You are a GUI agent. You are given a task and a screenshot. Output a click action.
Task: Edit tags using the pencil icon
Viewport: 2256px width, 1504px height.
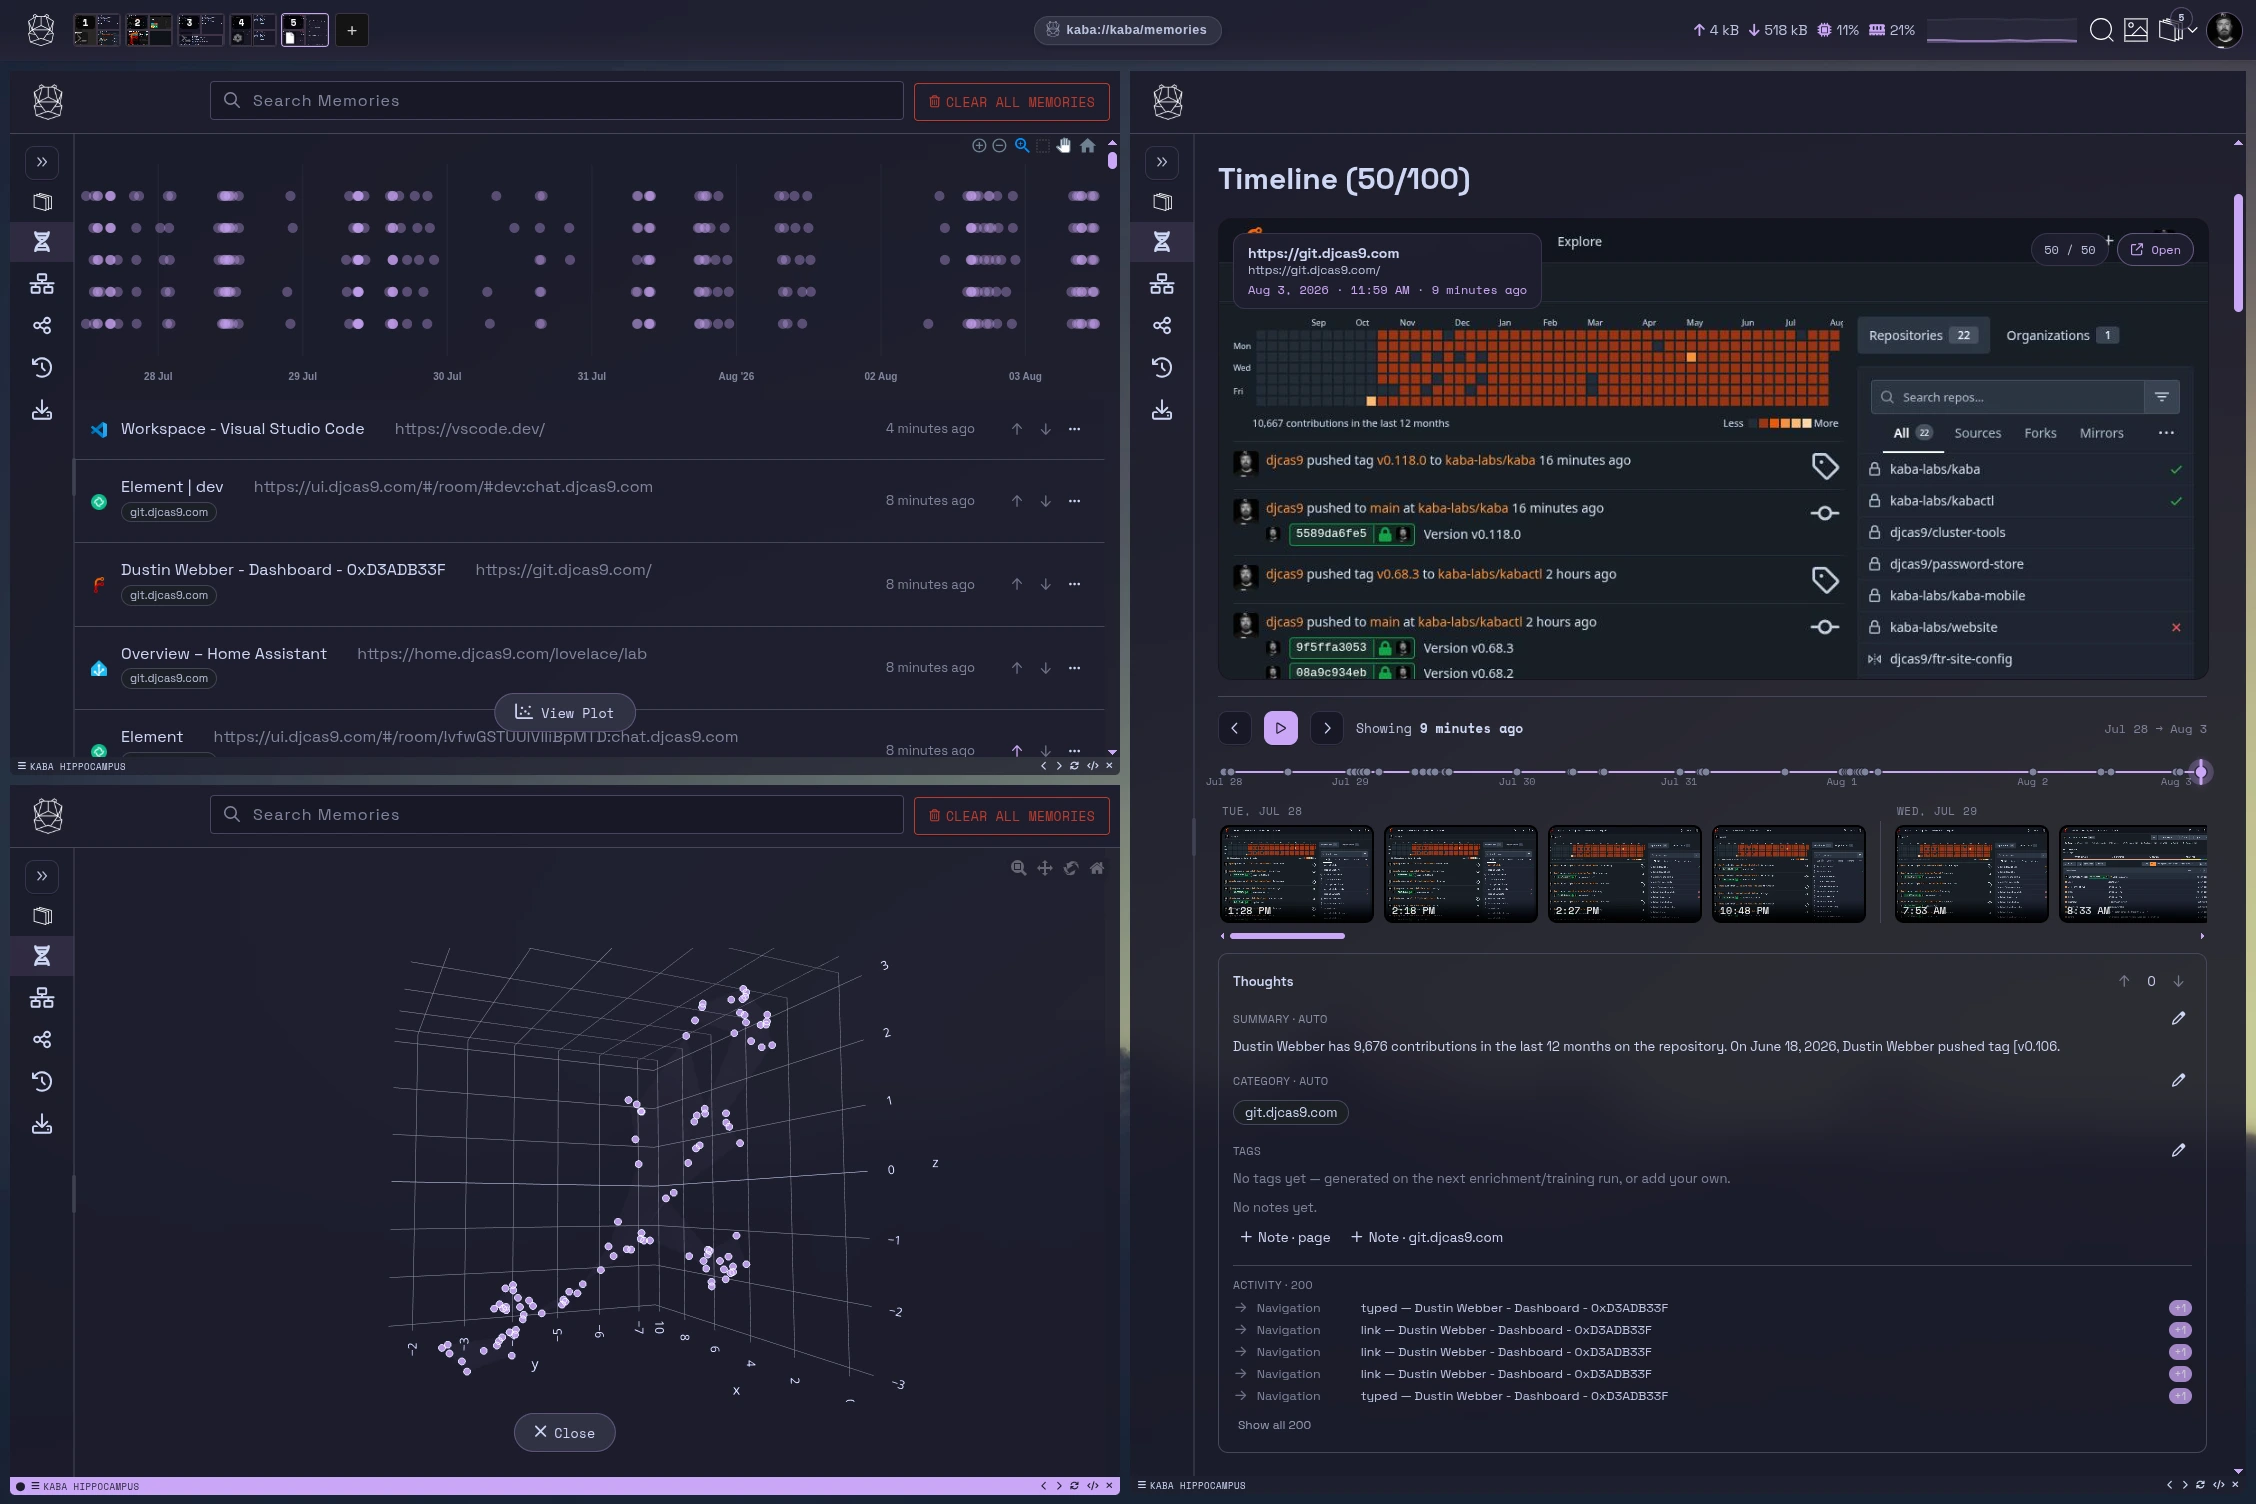click(x=2178, y=1150)
